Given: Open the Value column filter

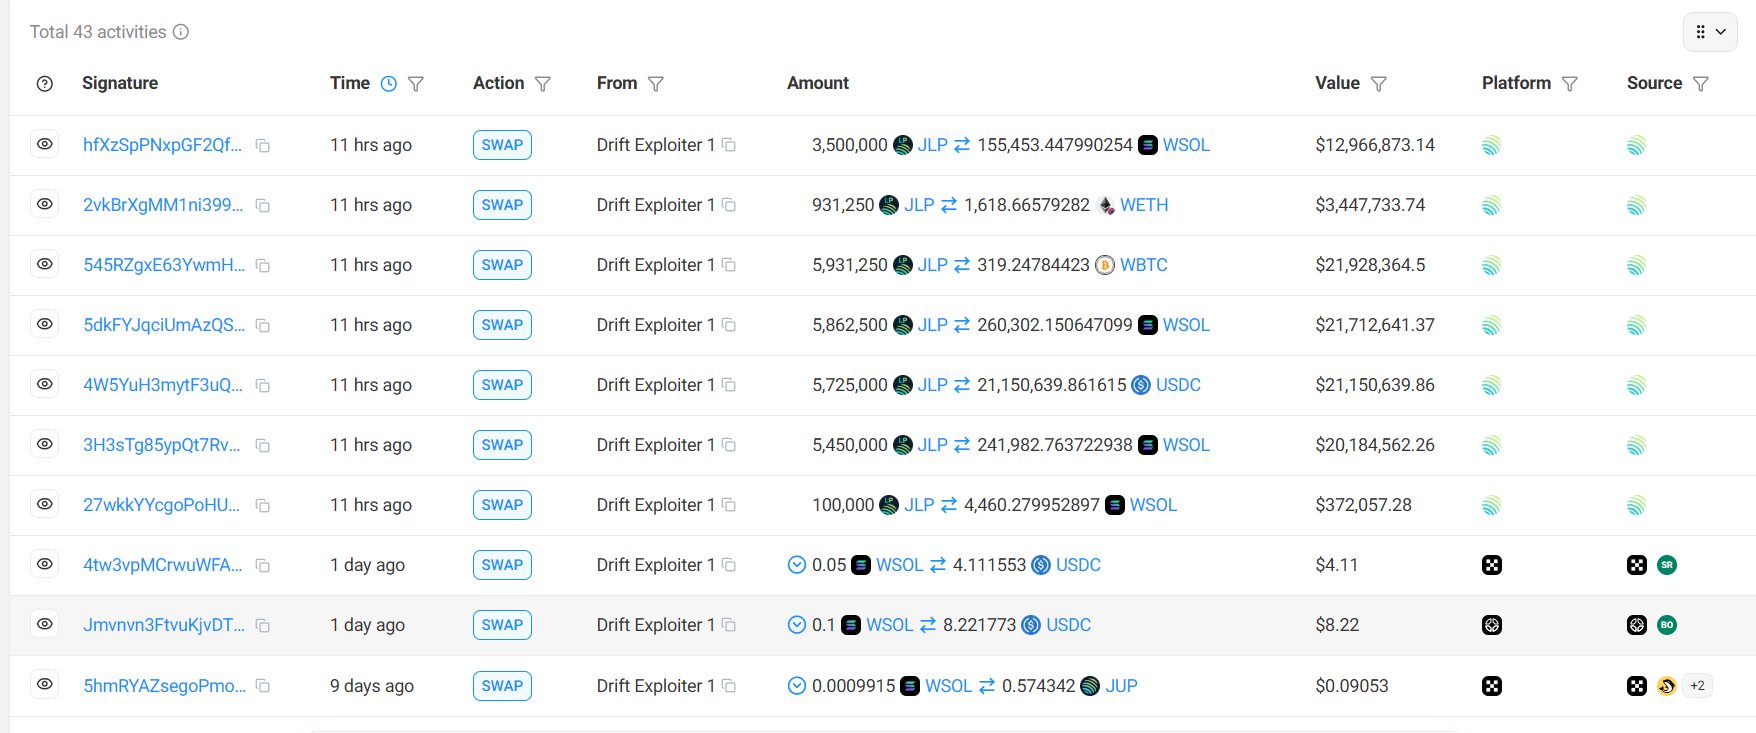Looking at the screenshot, I should 1379,84.
